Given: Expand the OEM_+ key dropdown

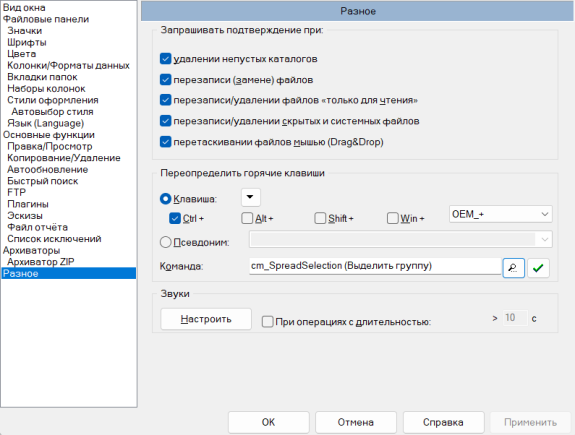Looking at the screenshot, I should pyautogui.click(x=501, y=214).
